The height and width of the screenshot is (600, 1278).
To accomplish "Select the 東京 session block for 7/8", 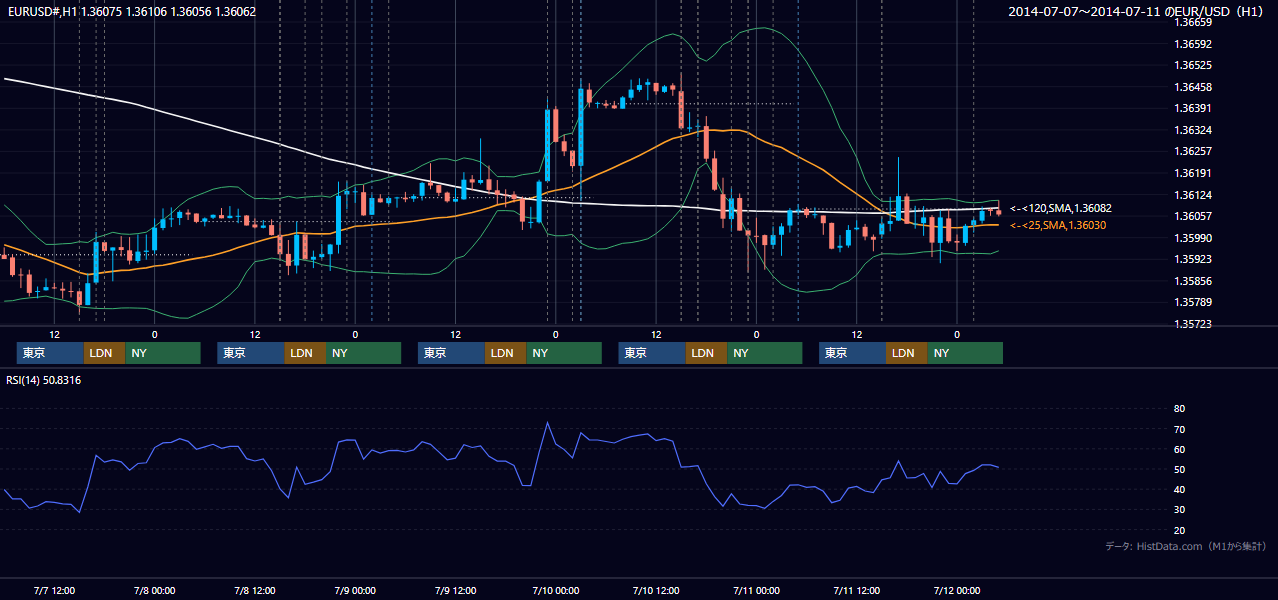I will click(x=251, y=353).
